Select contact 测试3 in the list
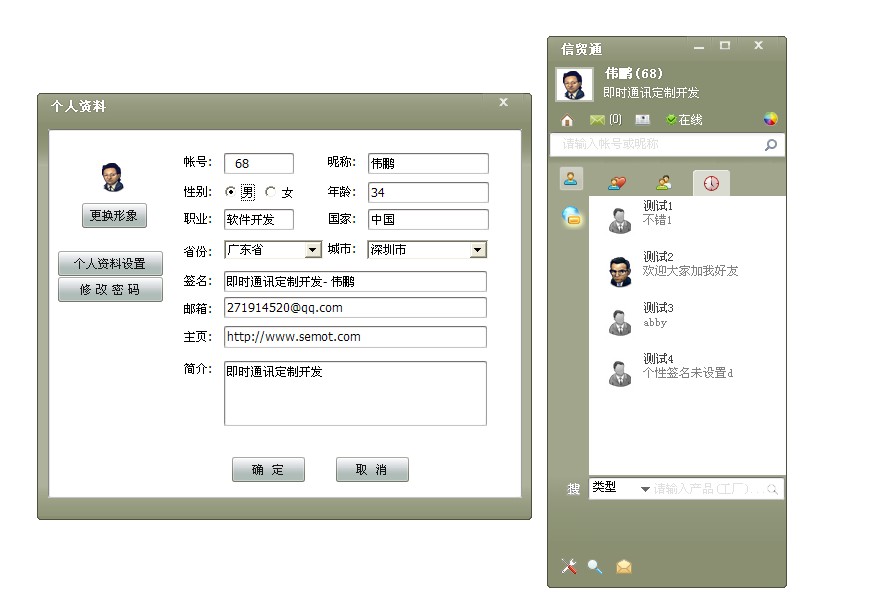888x616 pixels. click(687, 321)
